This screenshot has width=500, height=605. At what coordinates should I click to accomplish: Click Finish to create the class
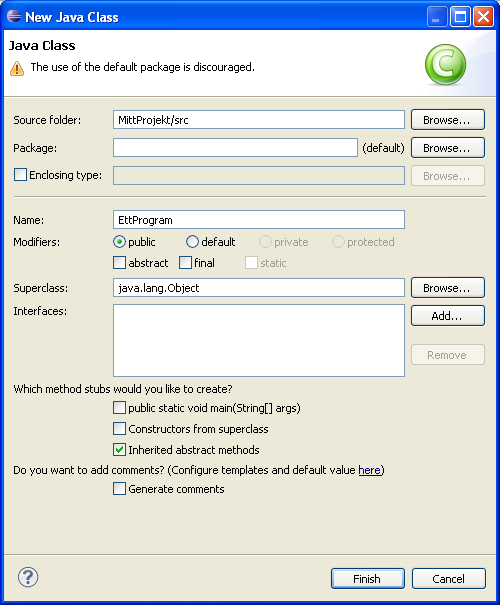[x=368, y=578]
